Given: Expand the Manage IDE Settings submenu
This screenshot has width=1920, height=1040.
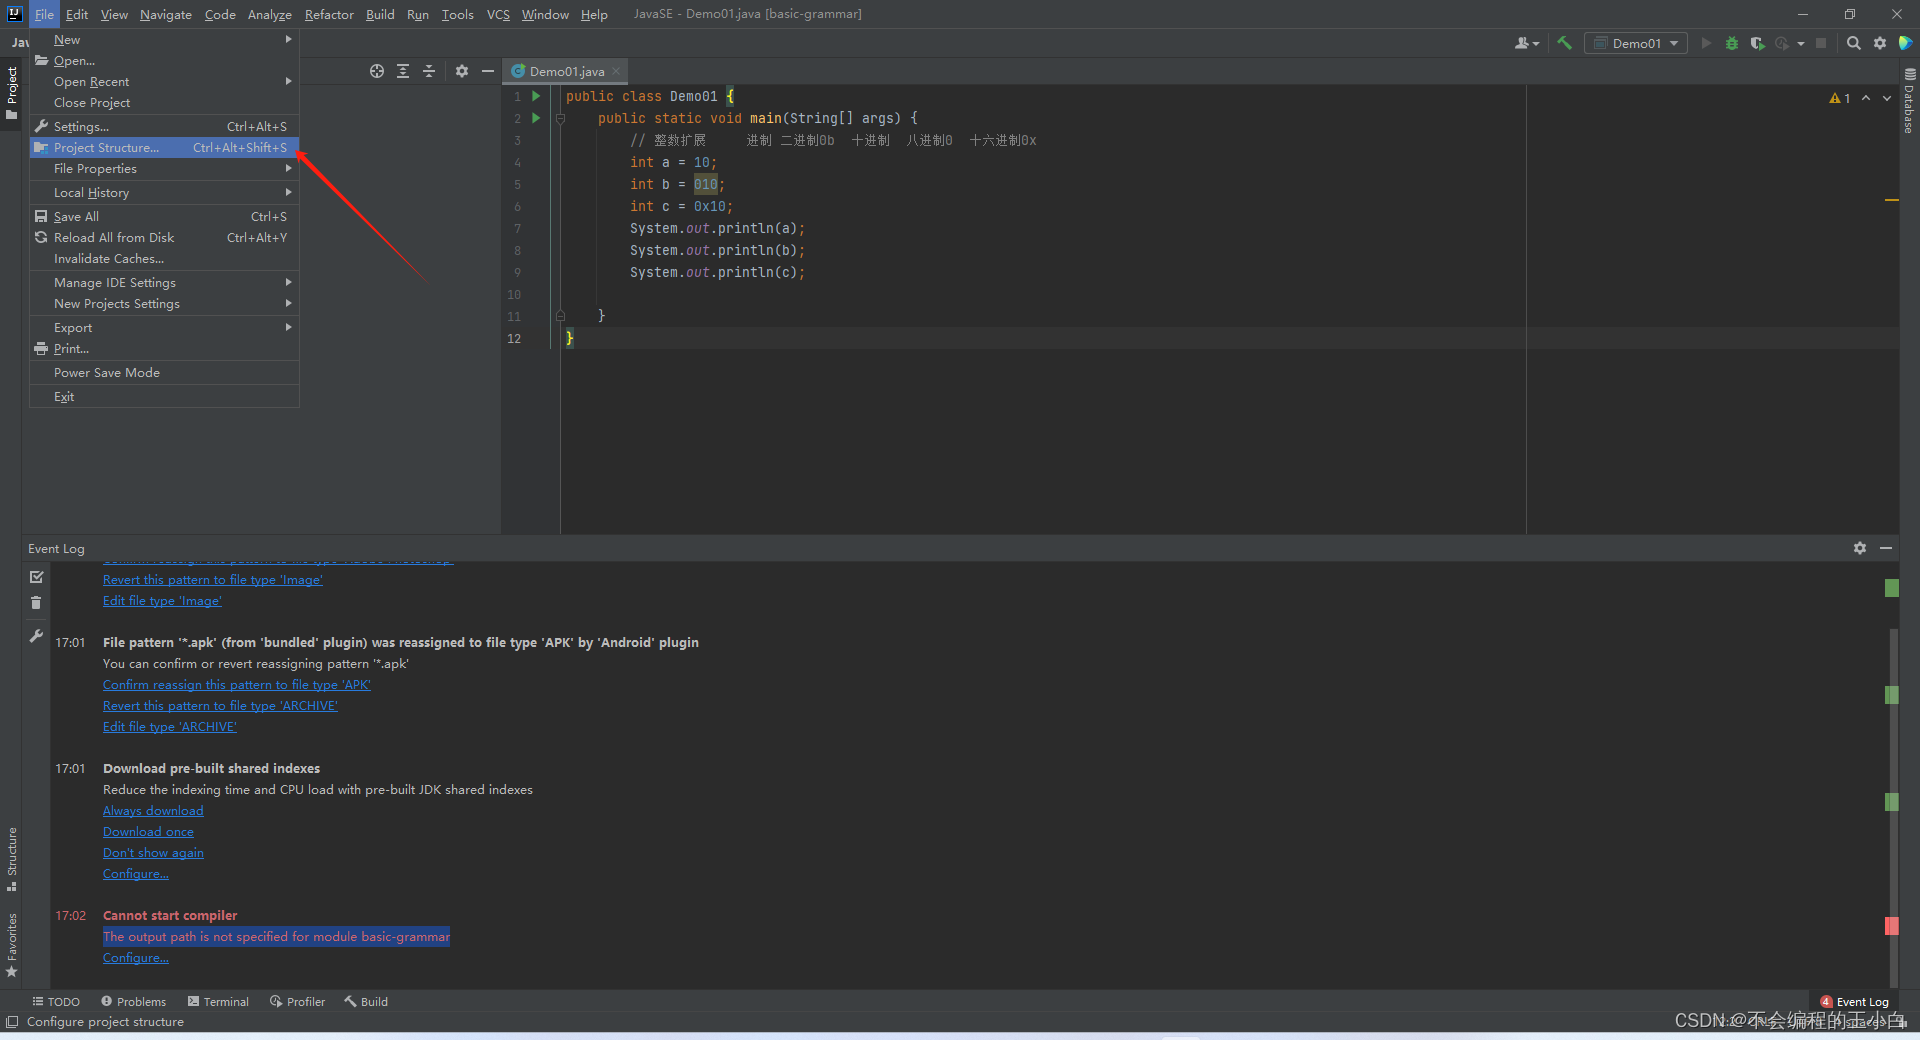Looking at the screenshot, I should (x=165, y=283).
